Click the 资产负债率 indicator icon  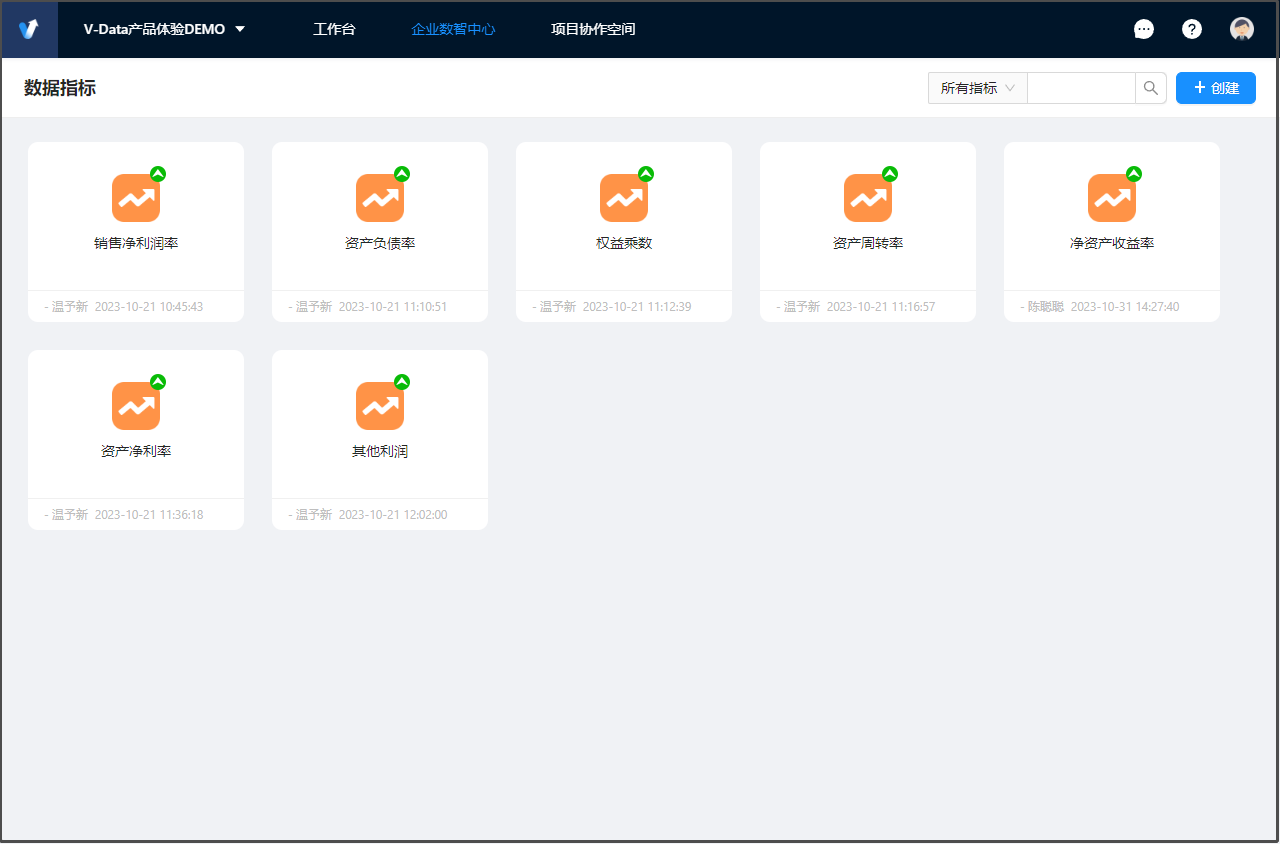coord(380,198)
